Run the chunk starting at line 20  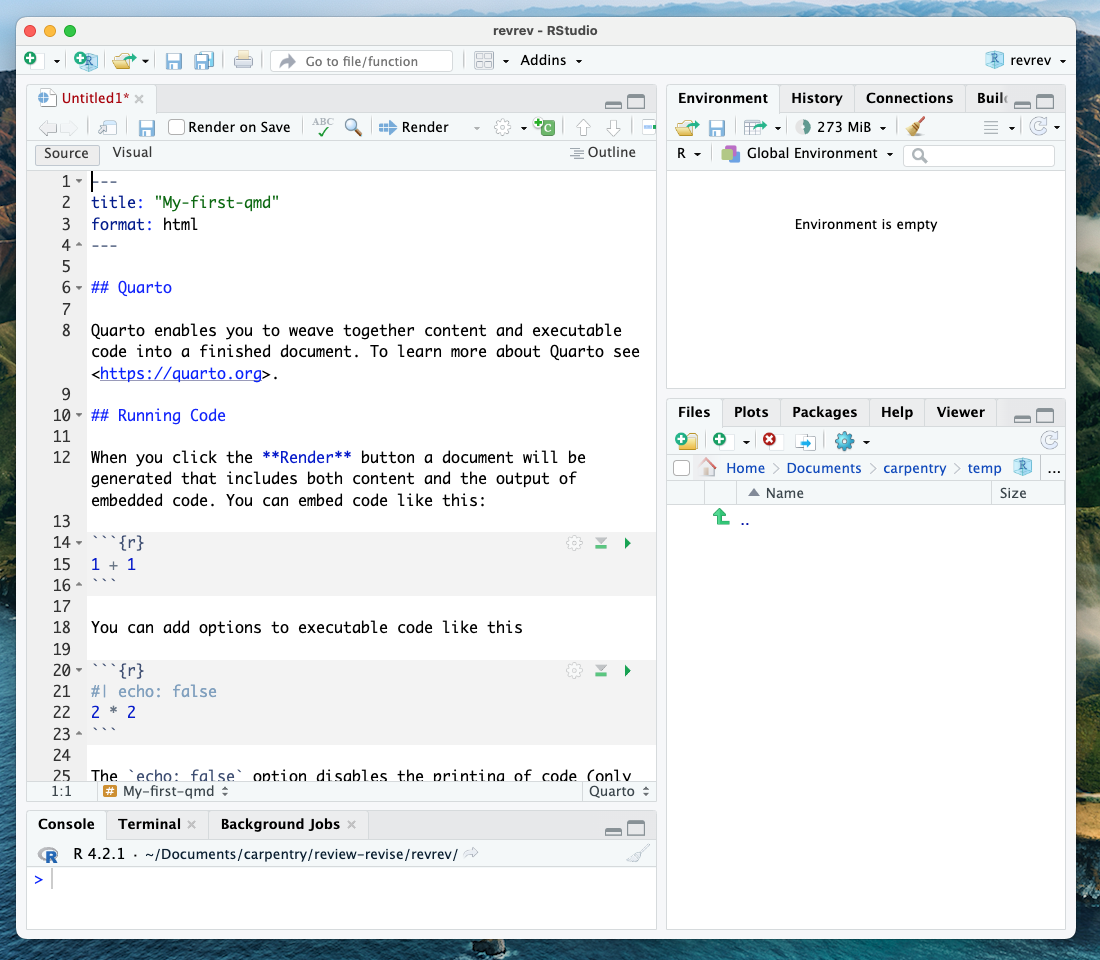click(x=628, y=671)
